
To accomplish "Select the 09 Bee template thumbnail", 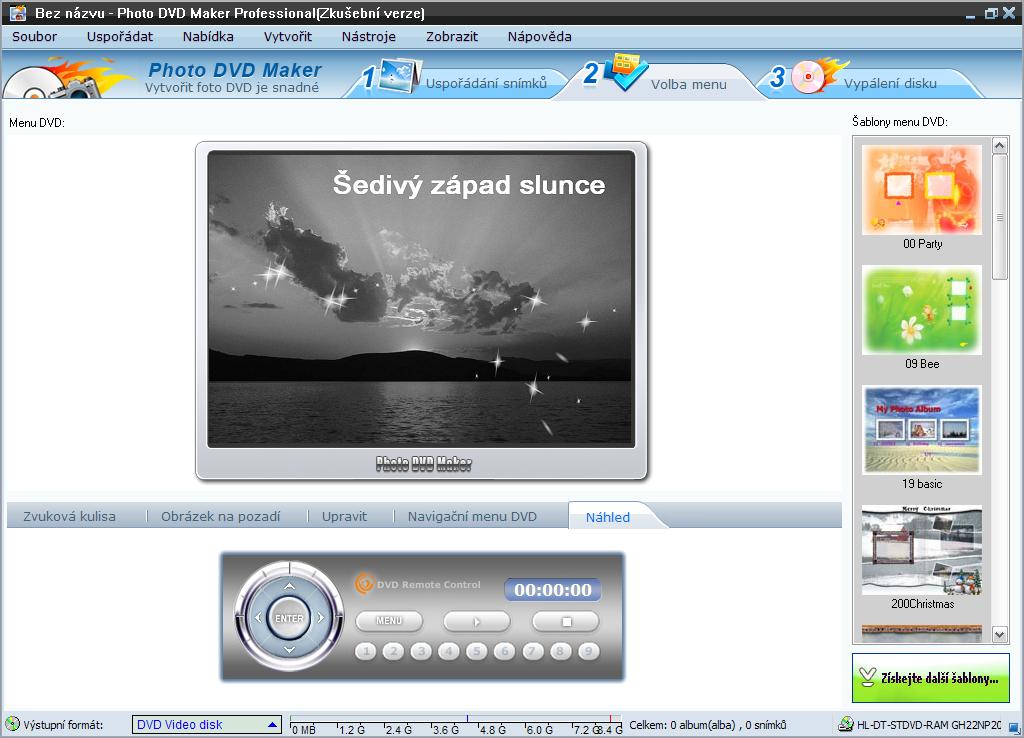I will coord(921,310).
